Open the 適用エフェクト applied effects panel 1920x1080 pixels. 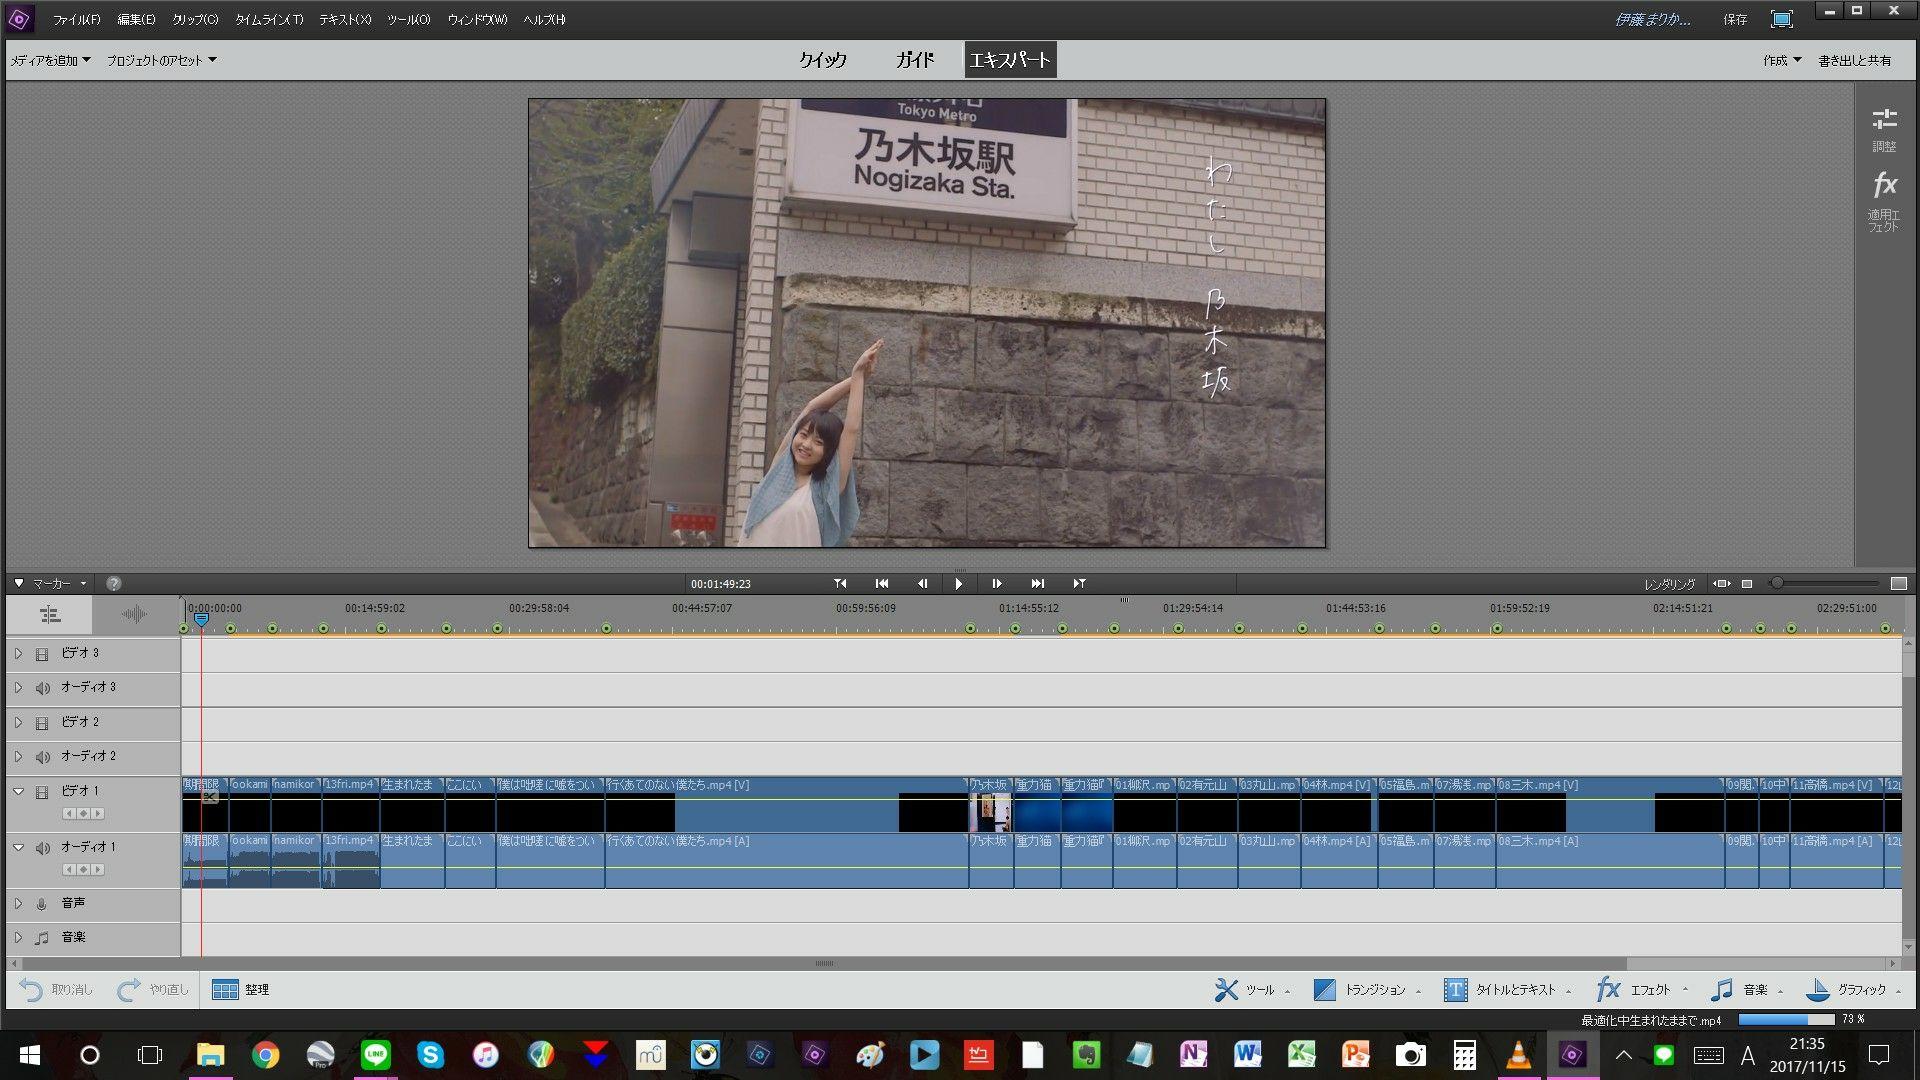coord(1884,202)
